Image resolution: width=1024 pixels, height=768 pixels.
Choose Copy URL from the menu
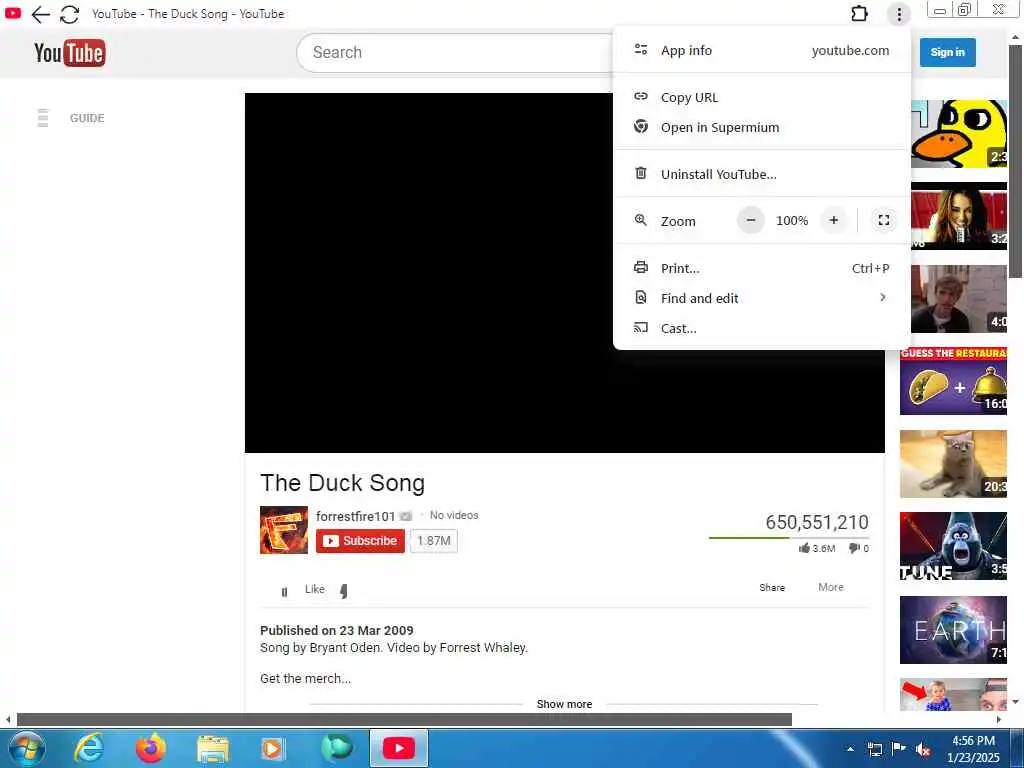tap(761, 97)
